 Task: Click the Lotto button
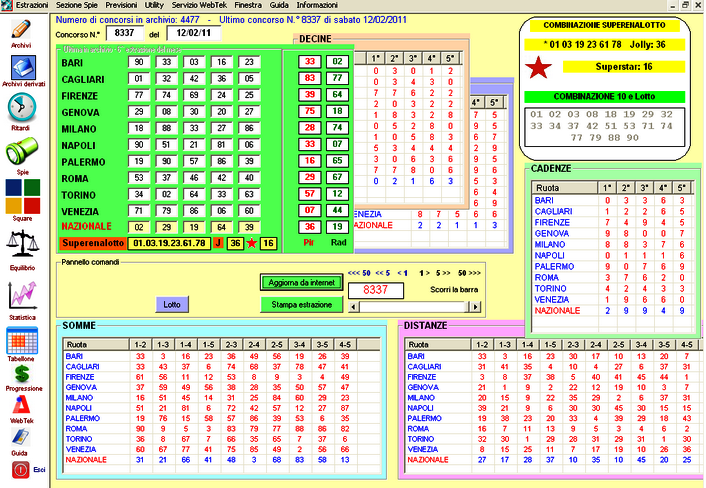click(x=172, y=305)
